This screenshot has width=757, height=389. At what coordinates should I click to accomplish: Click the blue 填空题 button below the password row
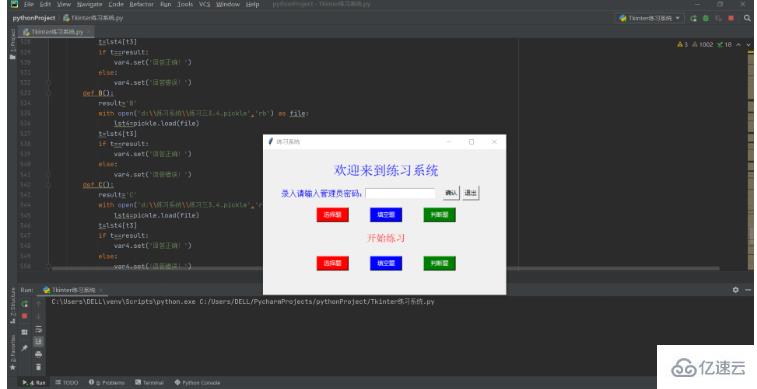(x=386, y=215)
